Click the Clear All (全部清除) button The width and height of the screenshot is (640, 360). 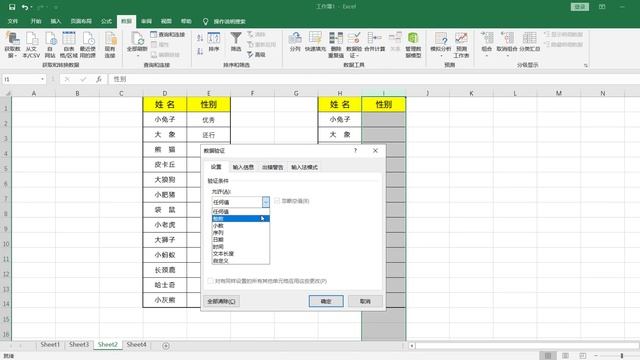[x=221, y=301]
